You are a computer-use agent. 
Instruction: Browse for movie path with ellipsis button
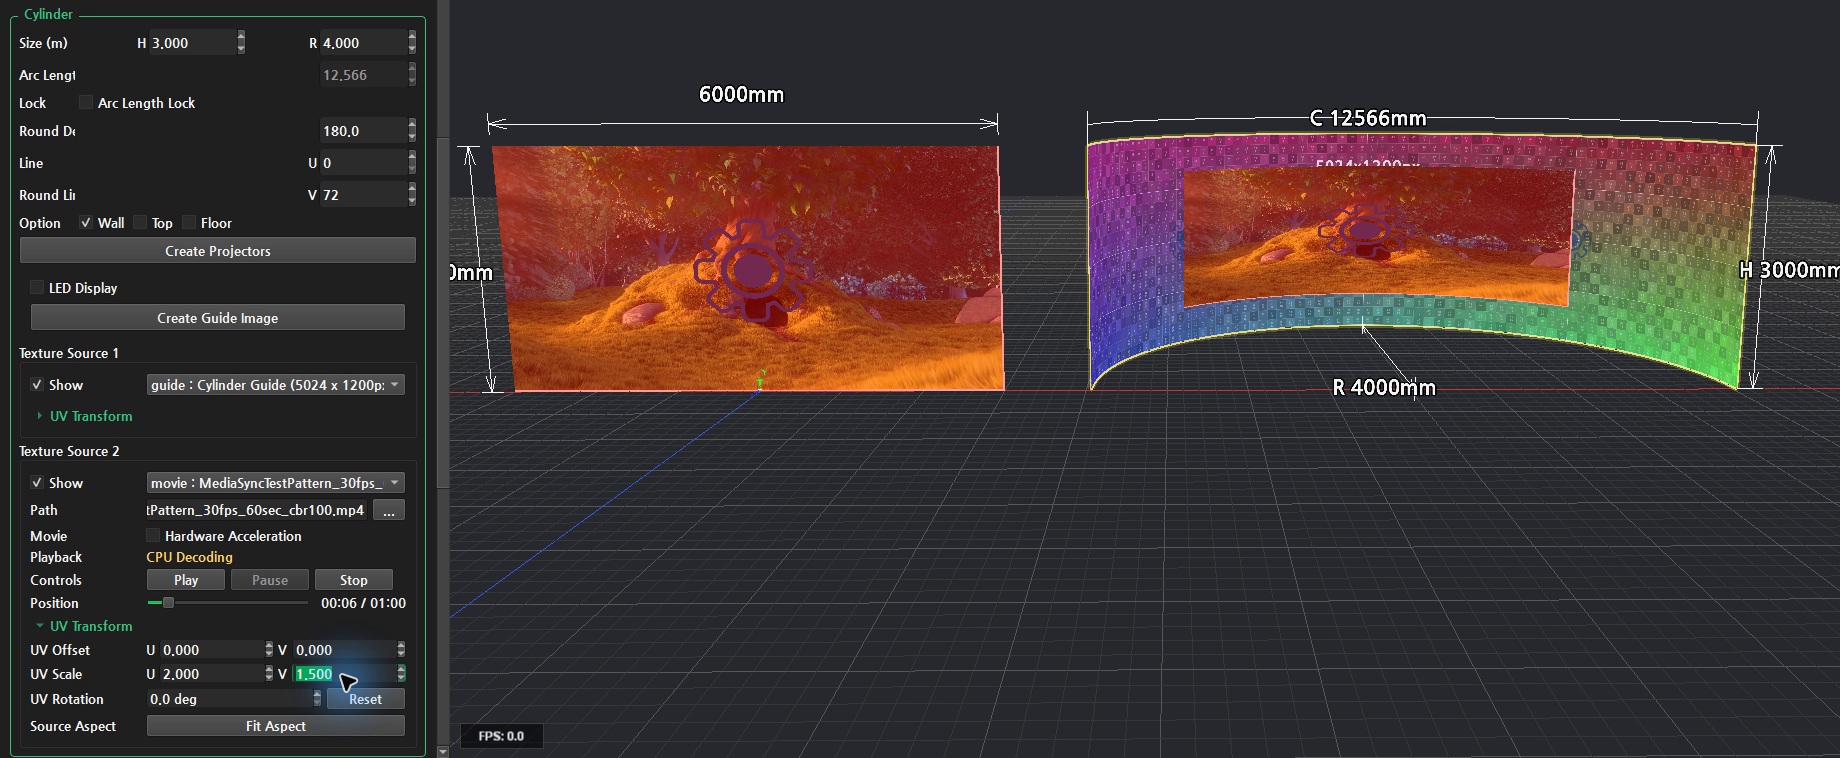[x=389, y=511]
